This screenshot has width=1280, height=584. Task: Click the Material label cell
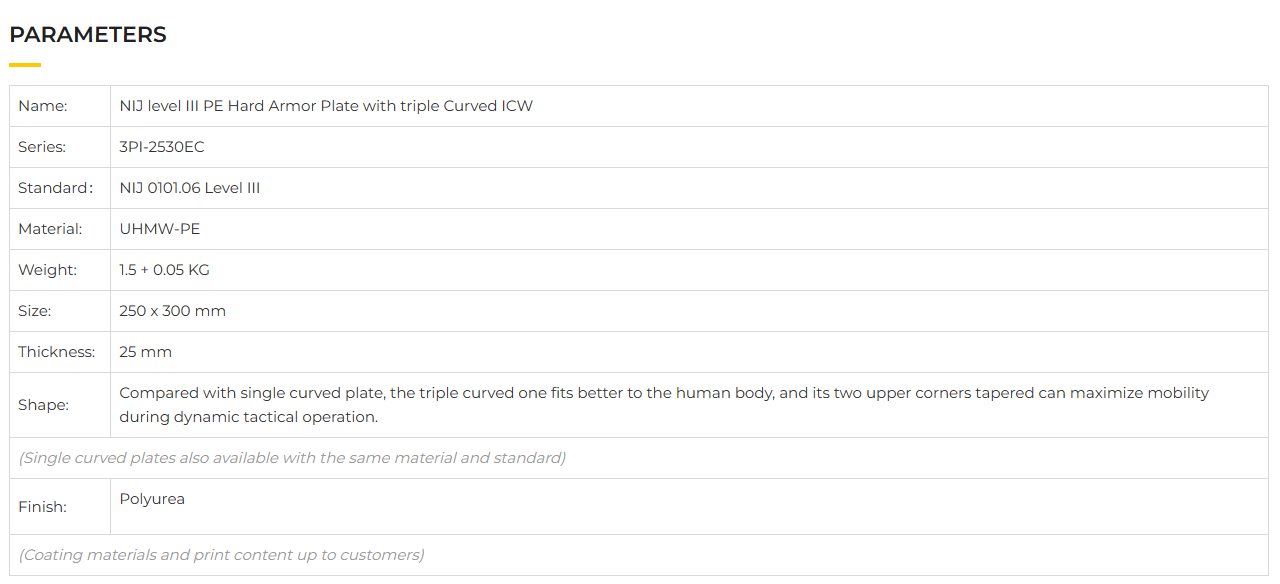[x=50, y=229]
